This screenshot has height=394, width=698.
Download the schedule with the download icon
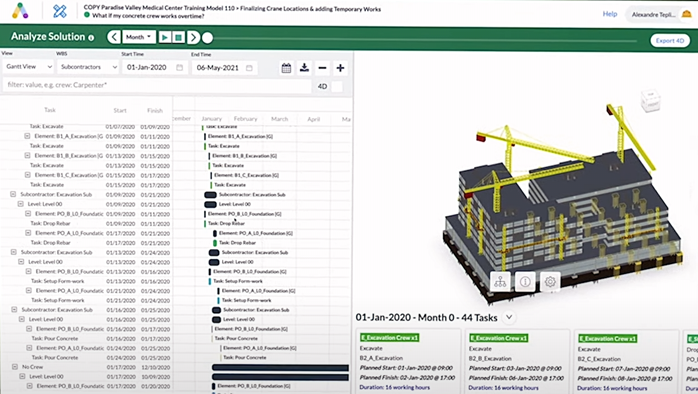coord(304,68)
